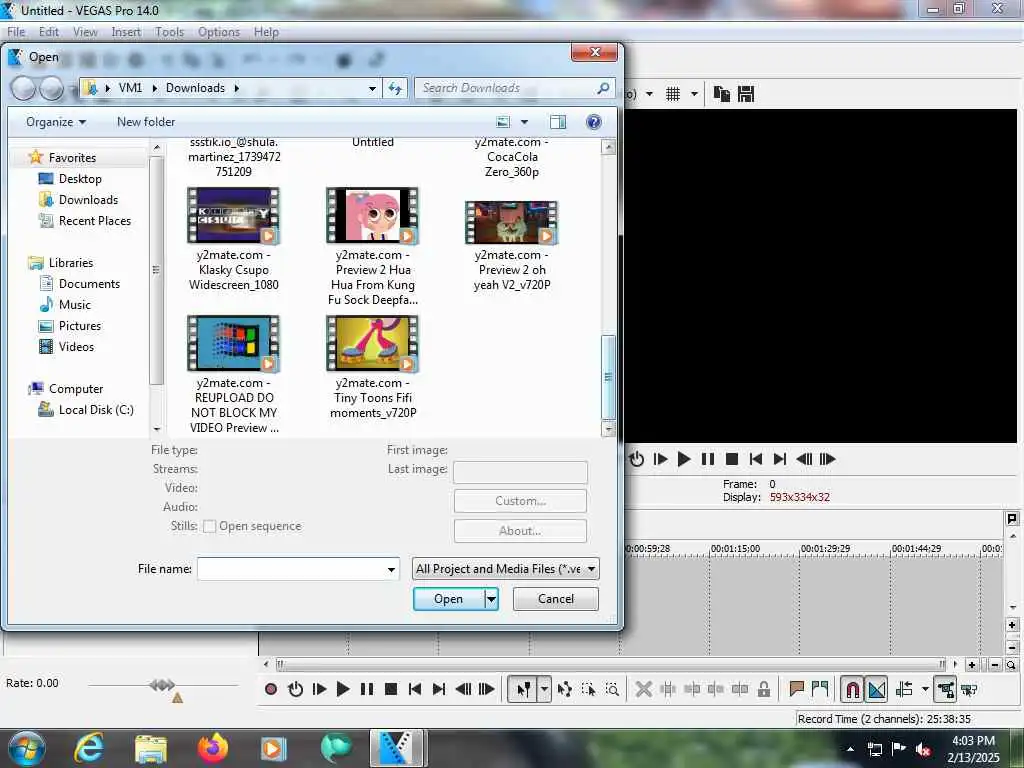Toggle Automatic Crossfades icon

pos(876,689)
